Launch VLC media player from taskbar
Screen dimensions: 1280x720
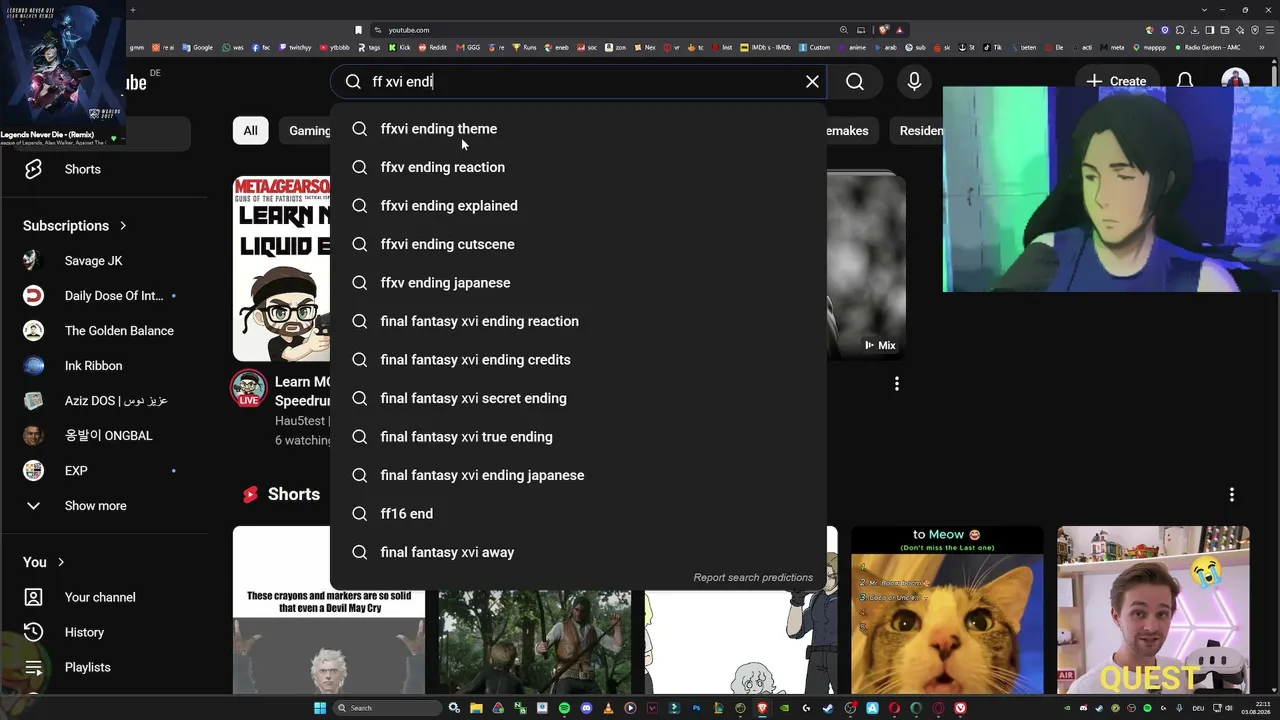(x=608, y=708)
